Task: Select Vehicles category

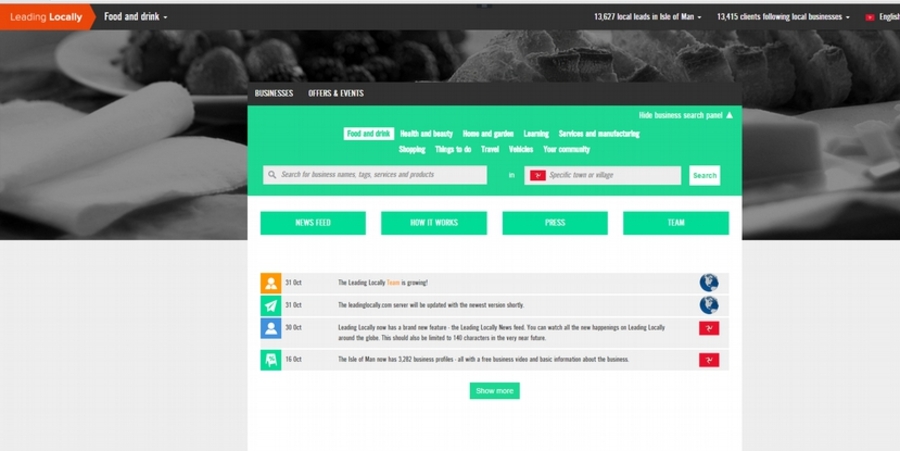Action: pyautogui.click(x=521, y=149)
